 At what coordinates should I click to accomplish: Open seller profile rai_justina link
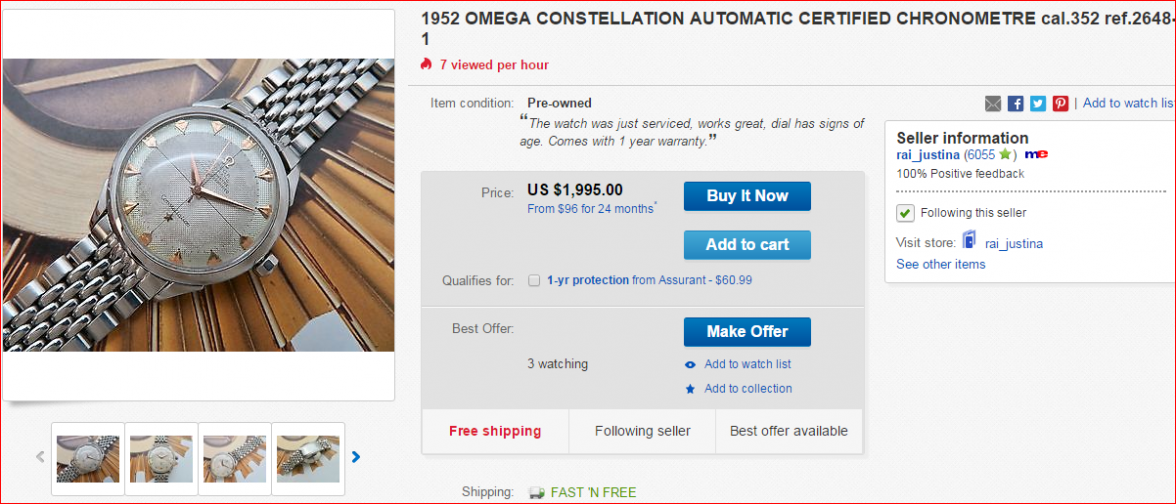tap(928, 155)
